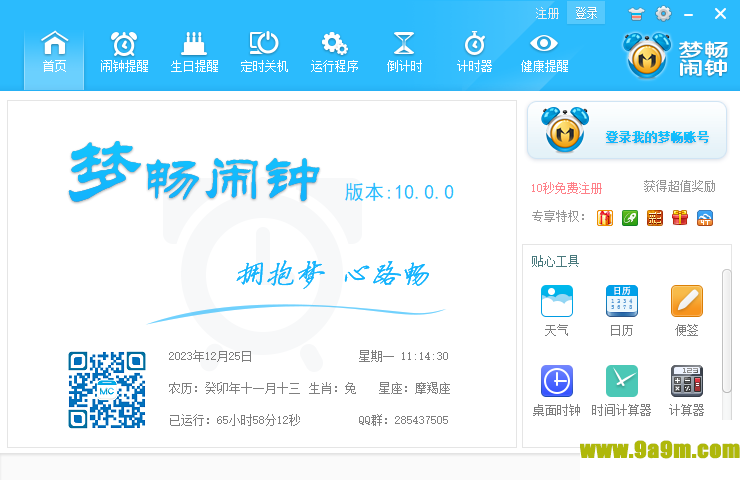Click the 注册 register link
Screen dimensions: 740x480
[x=547, y=14]
